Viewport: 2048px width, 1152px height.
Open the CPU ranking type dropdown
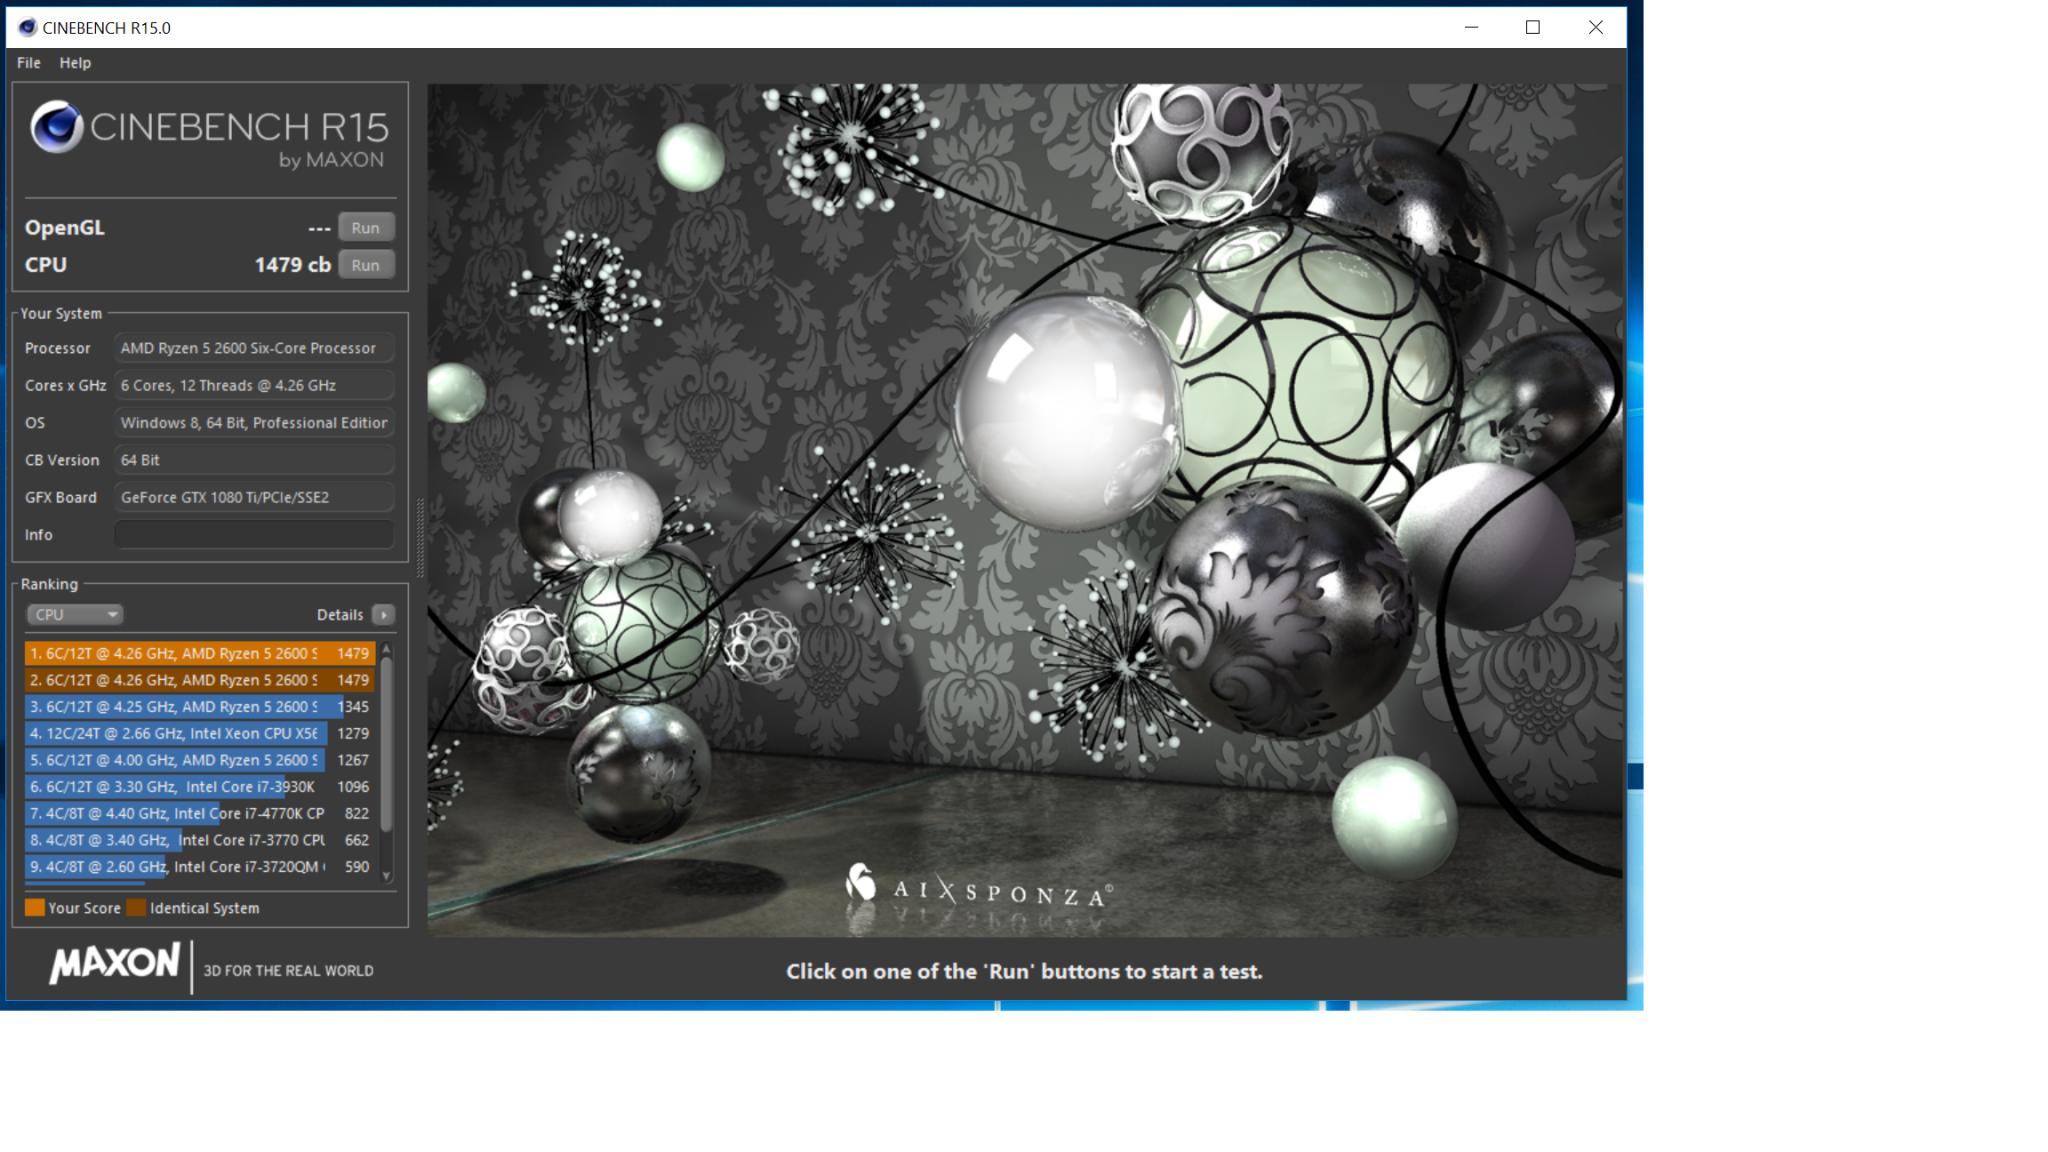coord(74,615)
